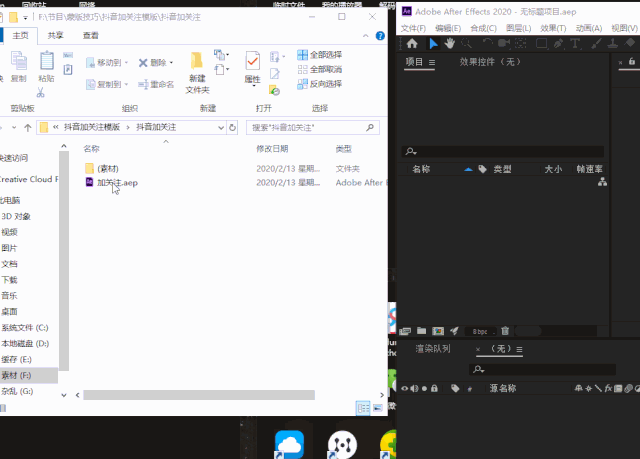640x459 pixels.
Task: Click the Interpret Footage icon in Project panel
Action: pyautogui.click(x=405, y=331)
